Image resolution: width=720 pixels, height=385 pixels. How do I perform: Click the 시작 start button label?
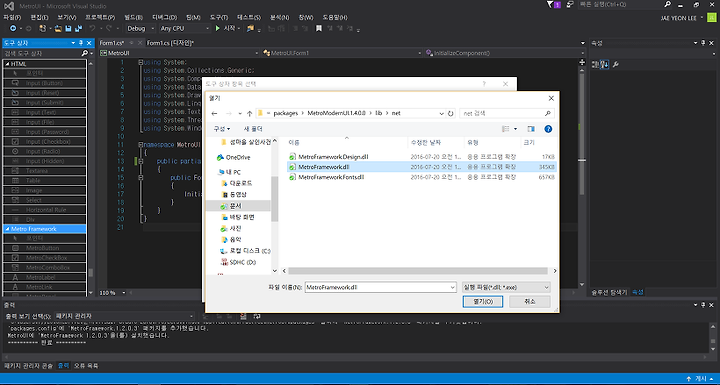tap(229, 28)
